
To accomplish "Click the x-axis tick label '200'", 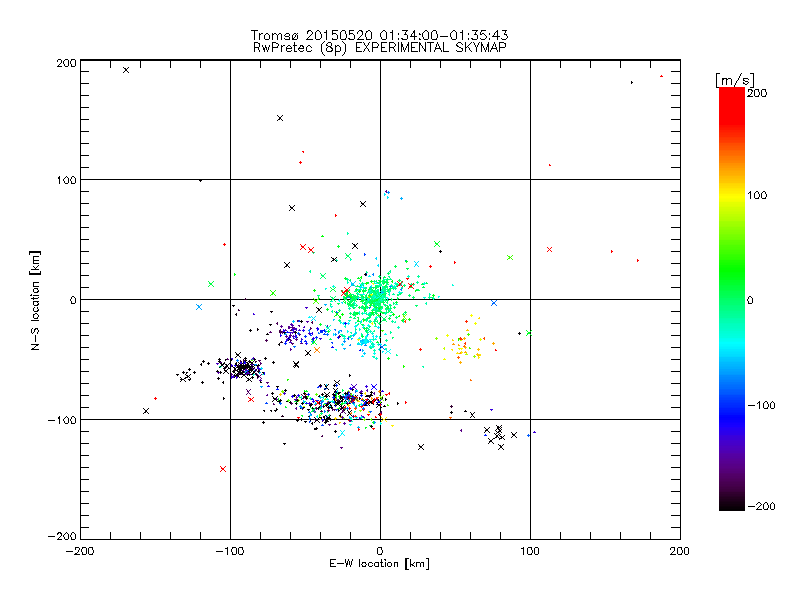I will pos(680,551).
